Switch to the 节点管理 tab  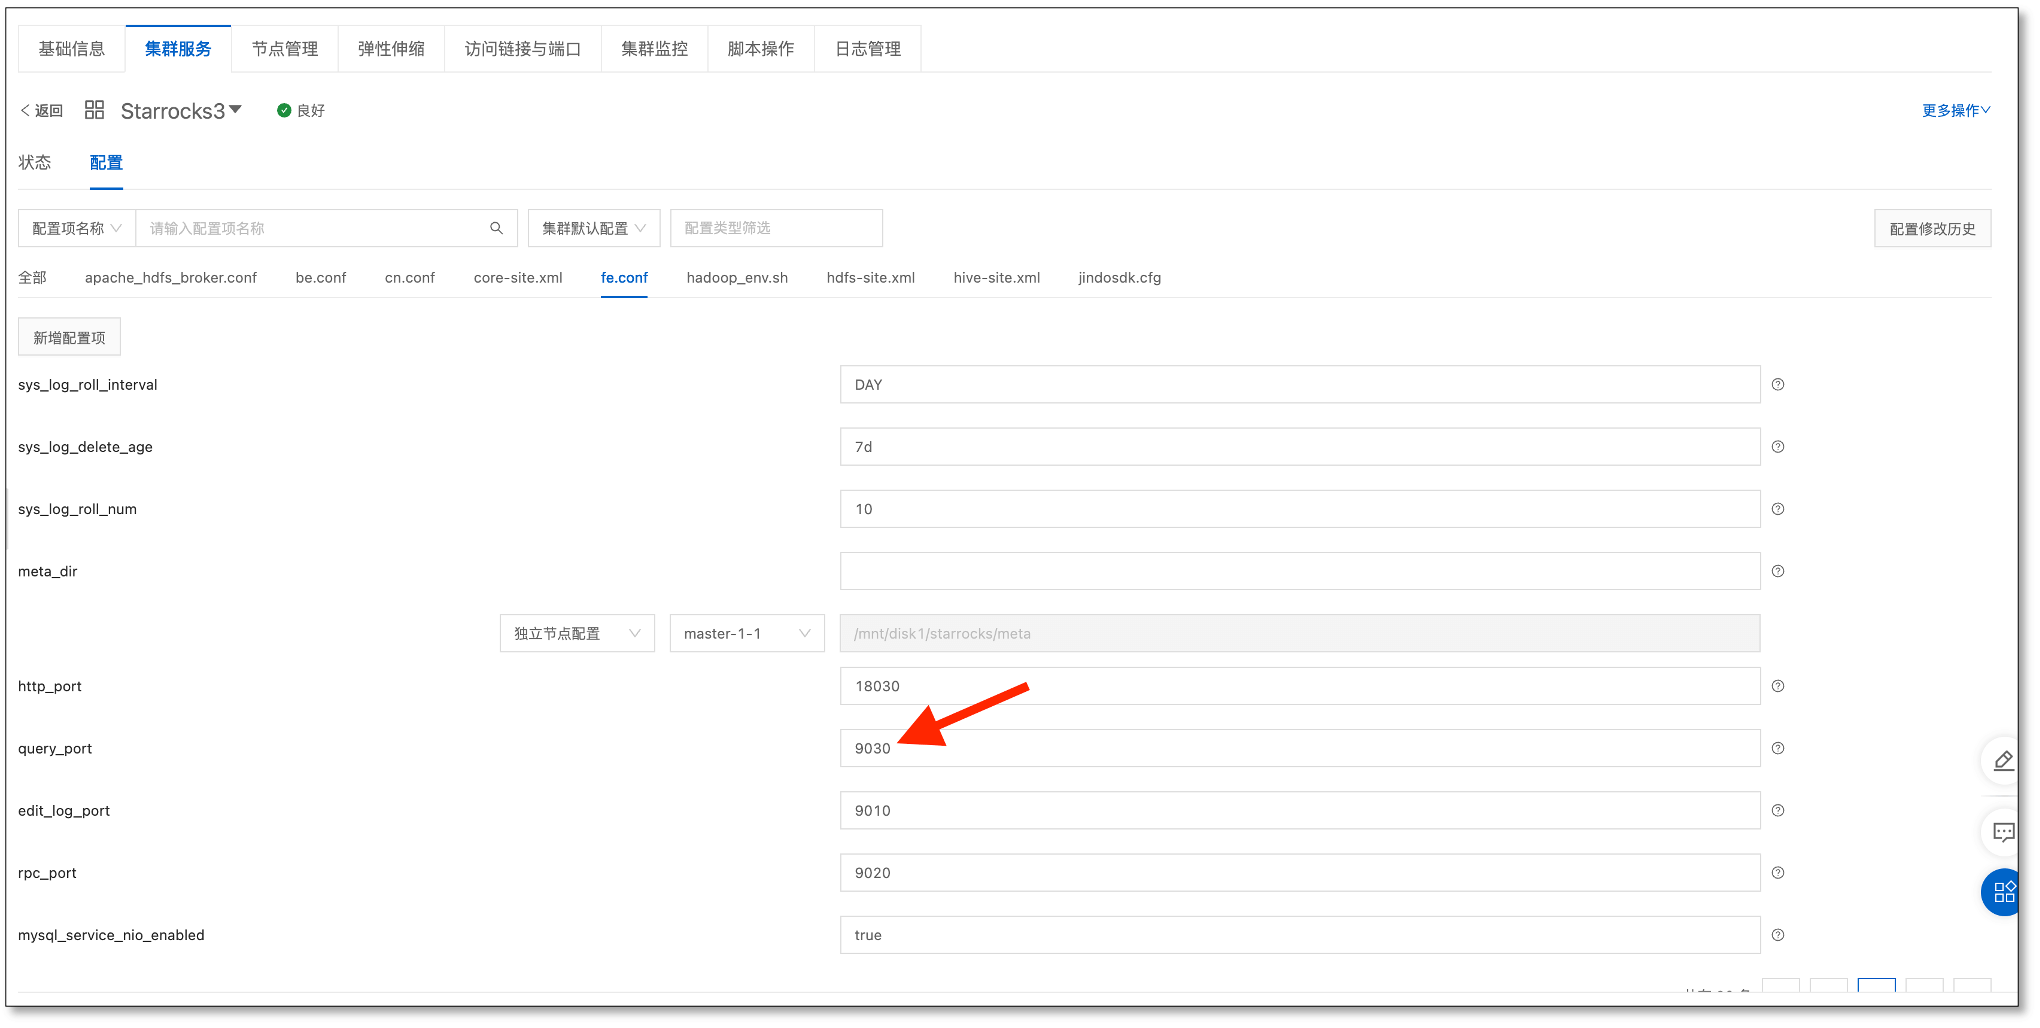pyautogui.click(x=285, y=49)
